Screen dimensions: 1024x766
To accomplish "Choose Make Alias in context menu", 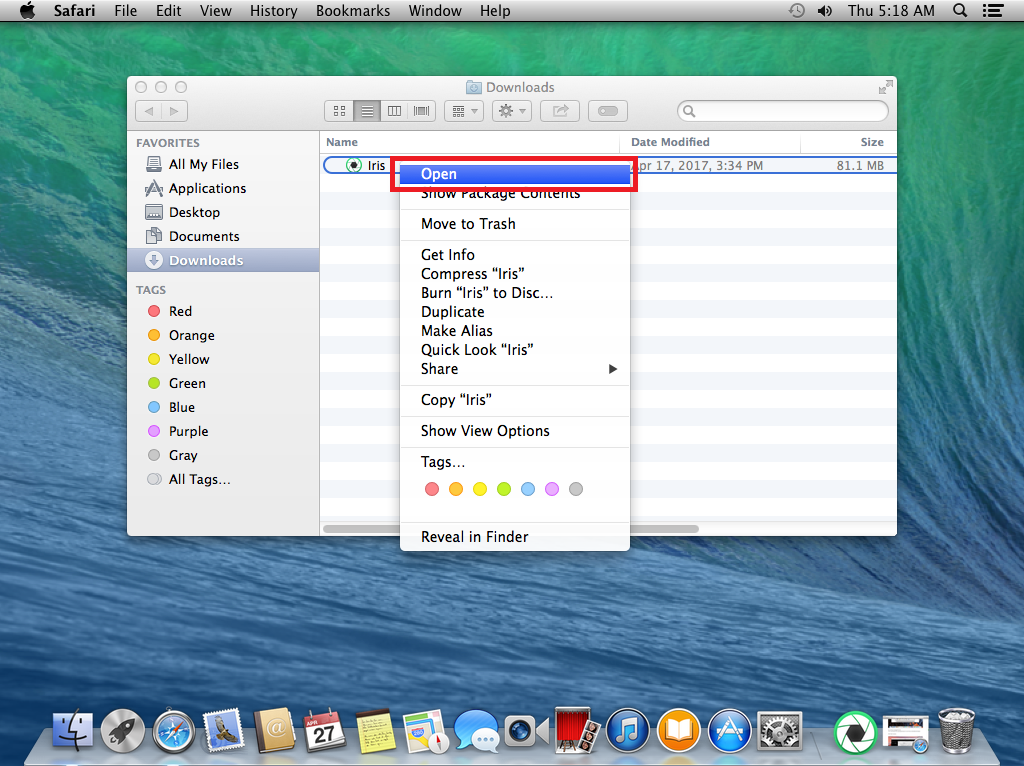I will pyautogui.click(x=515, y=331).
